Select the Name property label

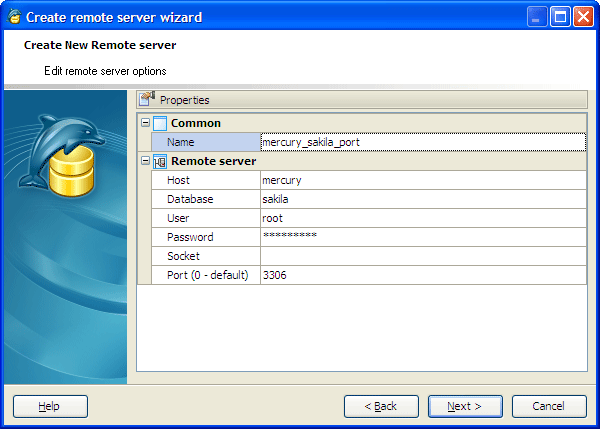[x=206, y=142]
